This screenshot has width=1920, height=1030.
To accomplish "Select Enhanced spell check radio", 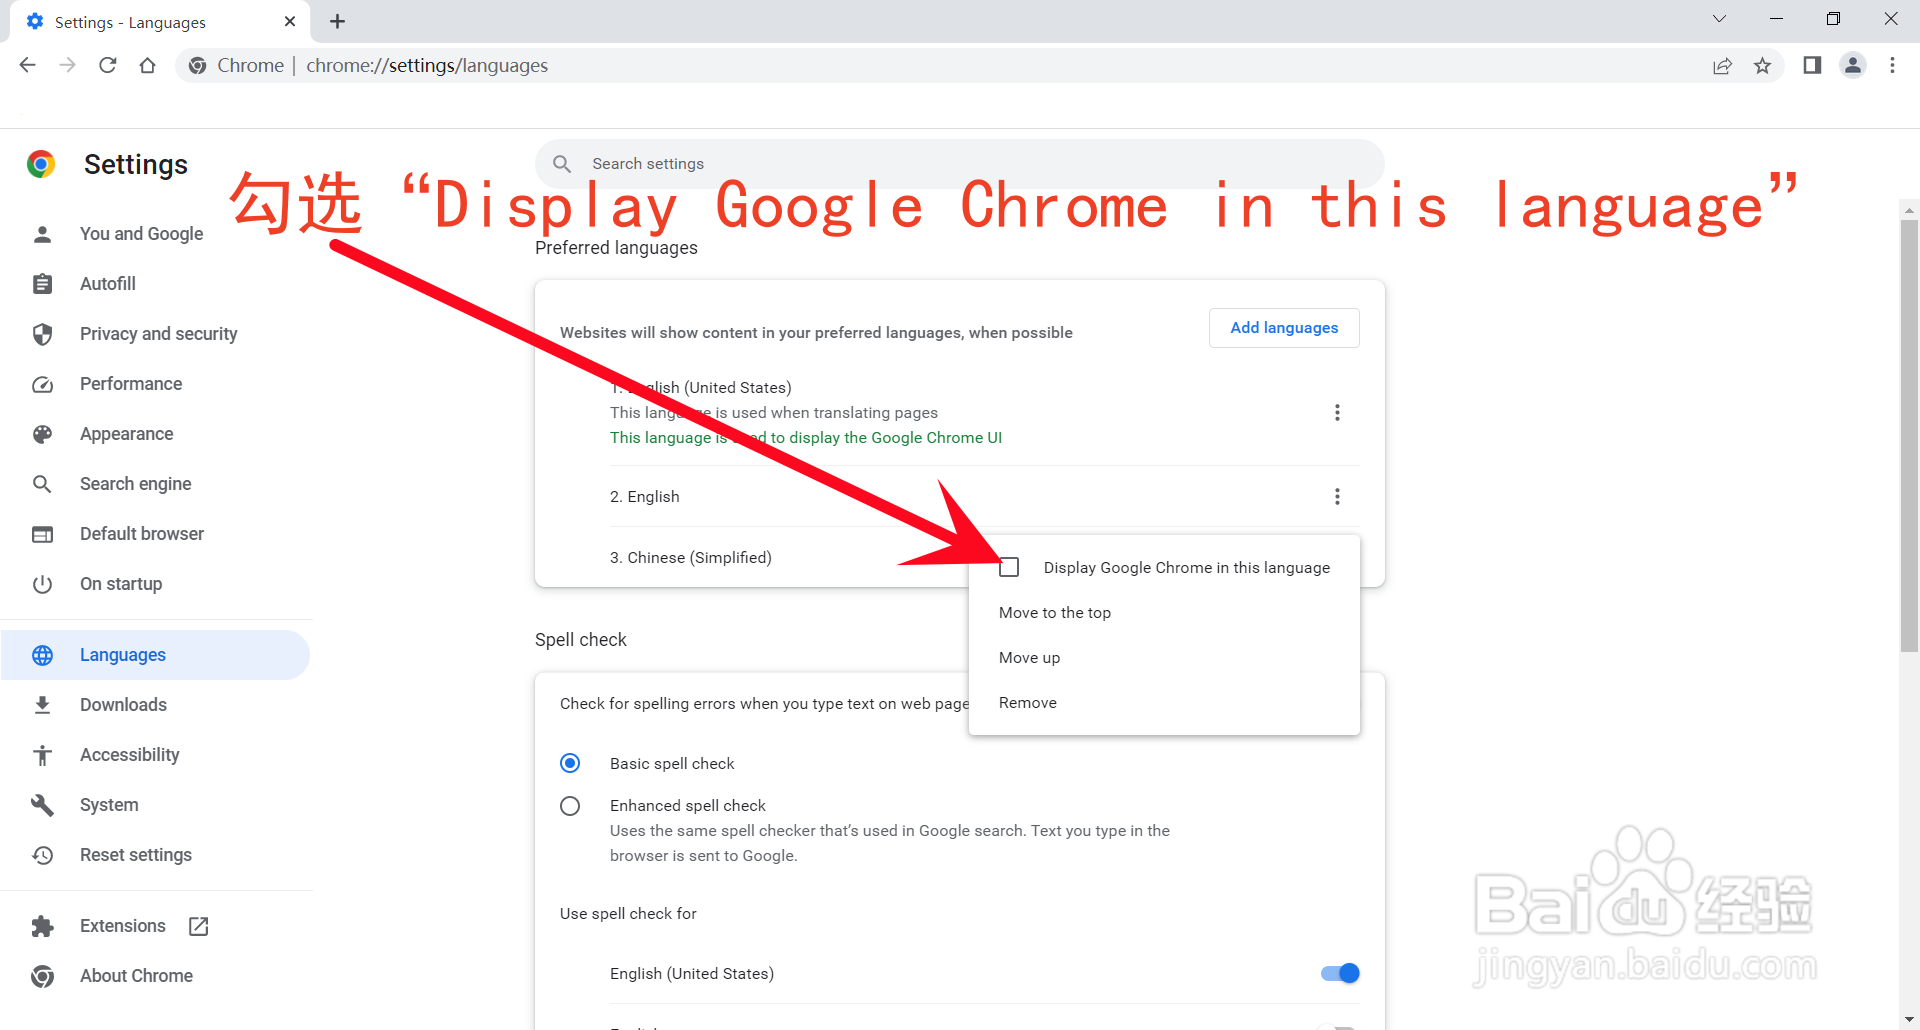I will click(x=570, y=806).
